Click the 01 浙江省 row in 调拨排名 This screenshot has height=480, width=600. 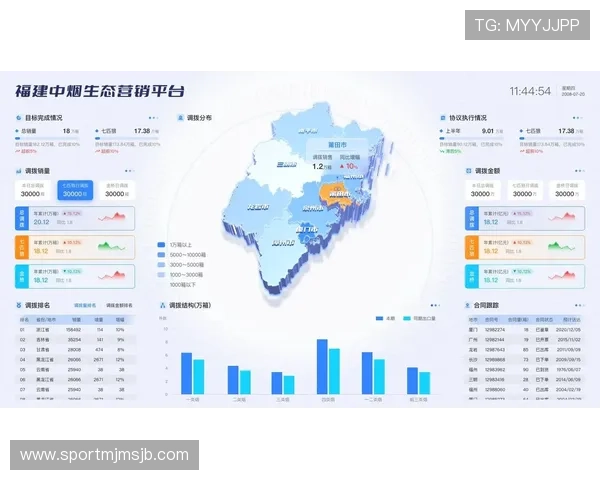click(x=75, y=330)
